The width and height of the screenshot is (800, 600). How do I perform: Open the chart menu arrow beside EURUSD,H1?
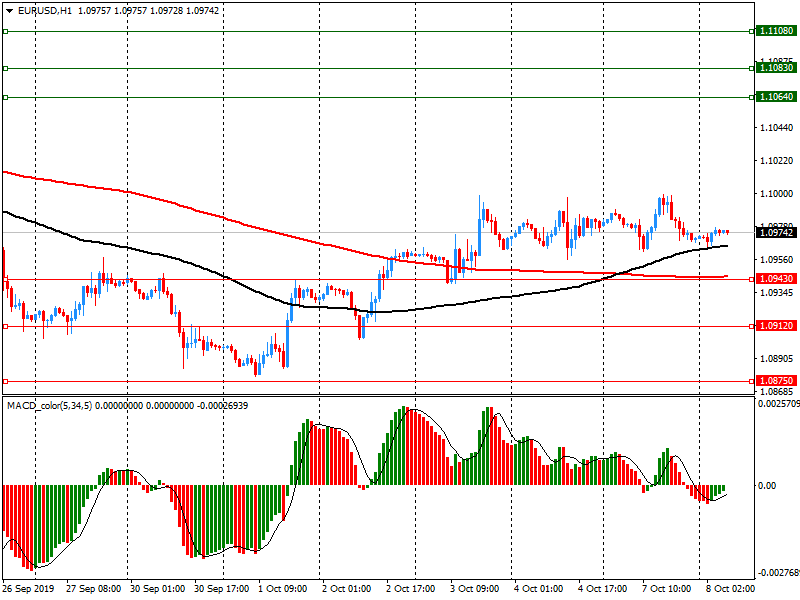9,9
